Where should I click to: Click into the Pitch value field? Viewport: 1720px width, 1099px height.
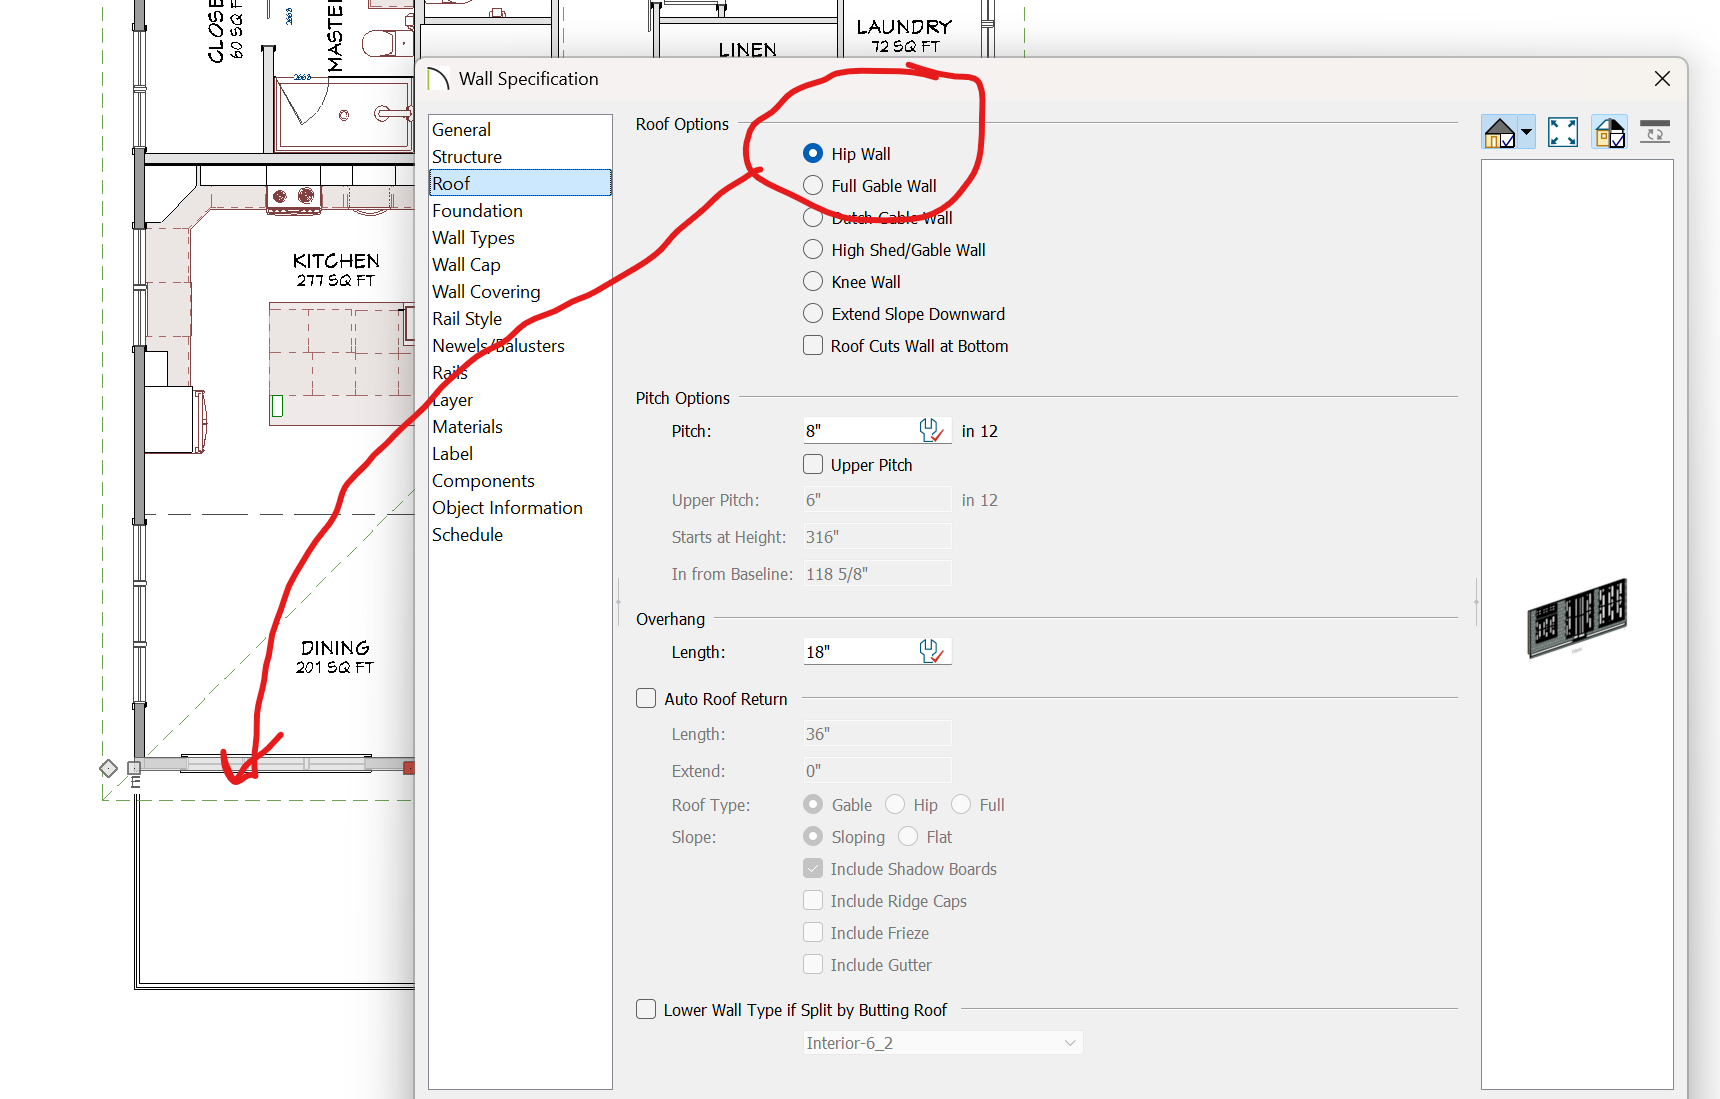pos(860,431)
